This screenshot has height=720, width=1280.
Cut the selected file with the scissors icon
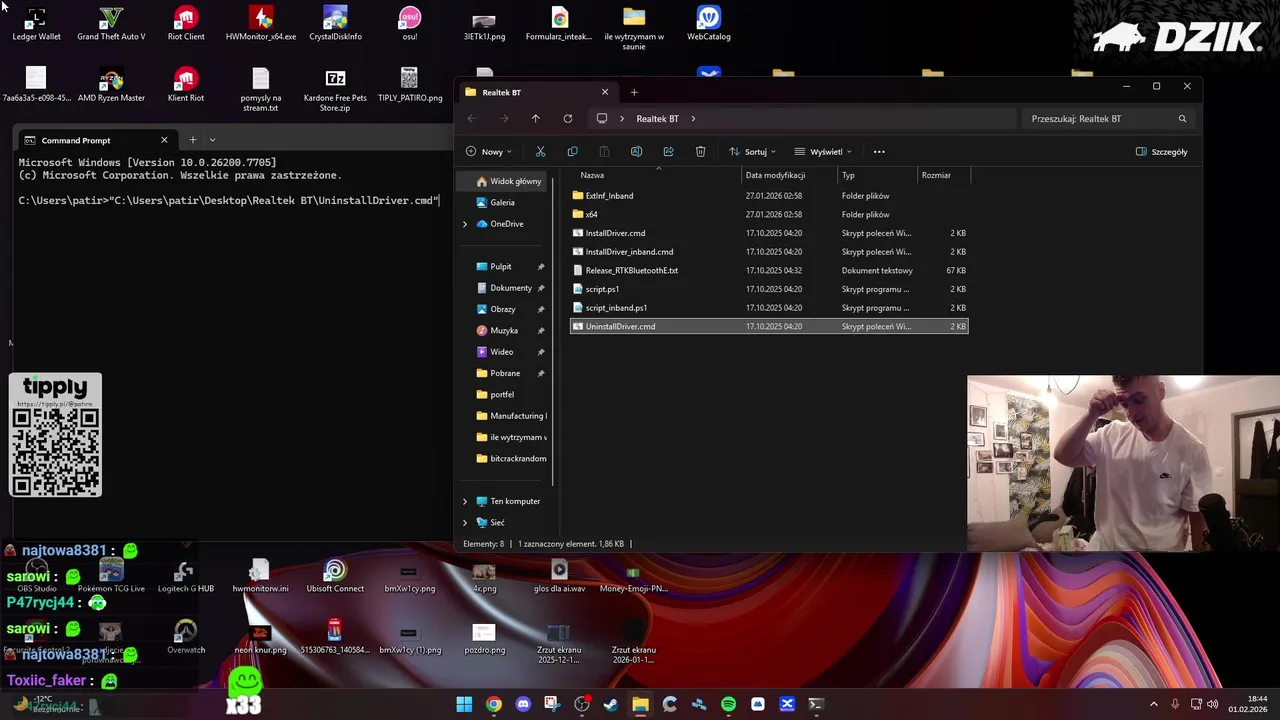click(x=540, y=152)
